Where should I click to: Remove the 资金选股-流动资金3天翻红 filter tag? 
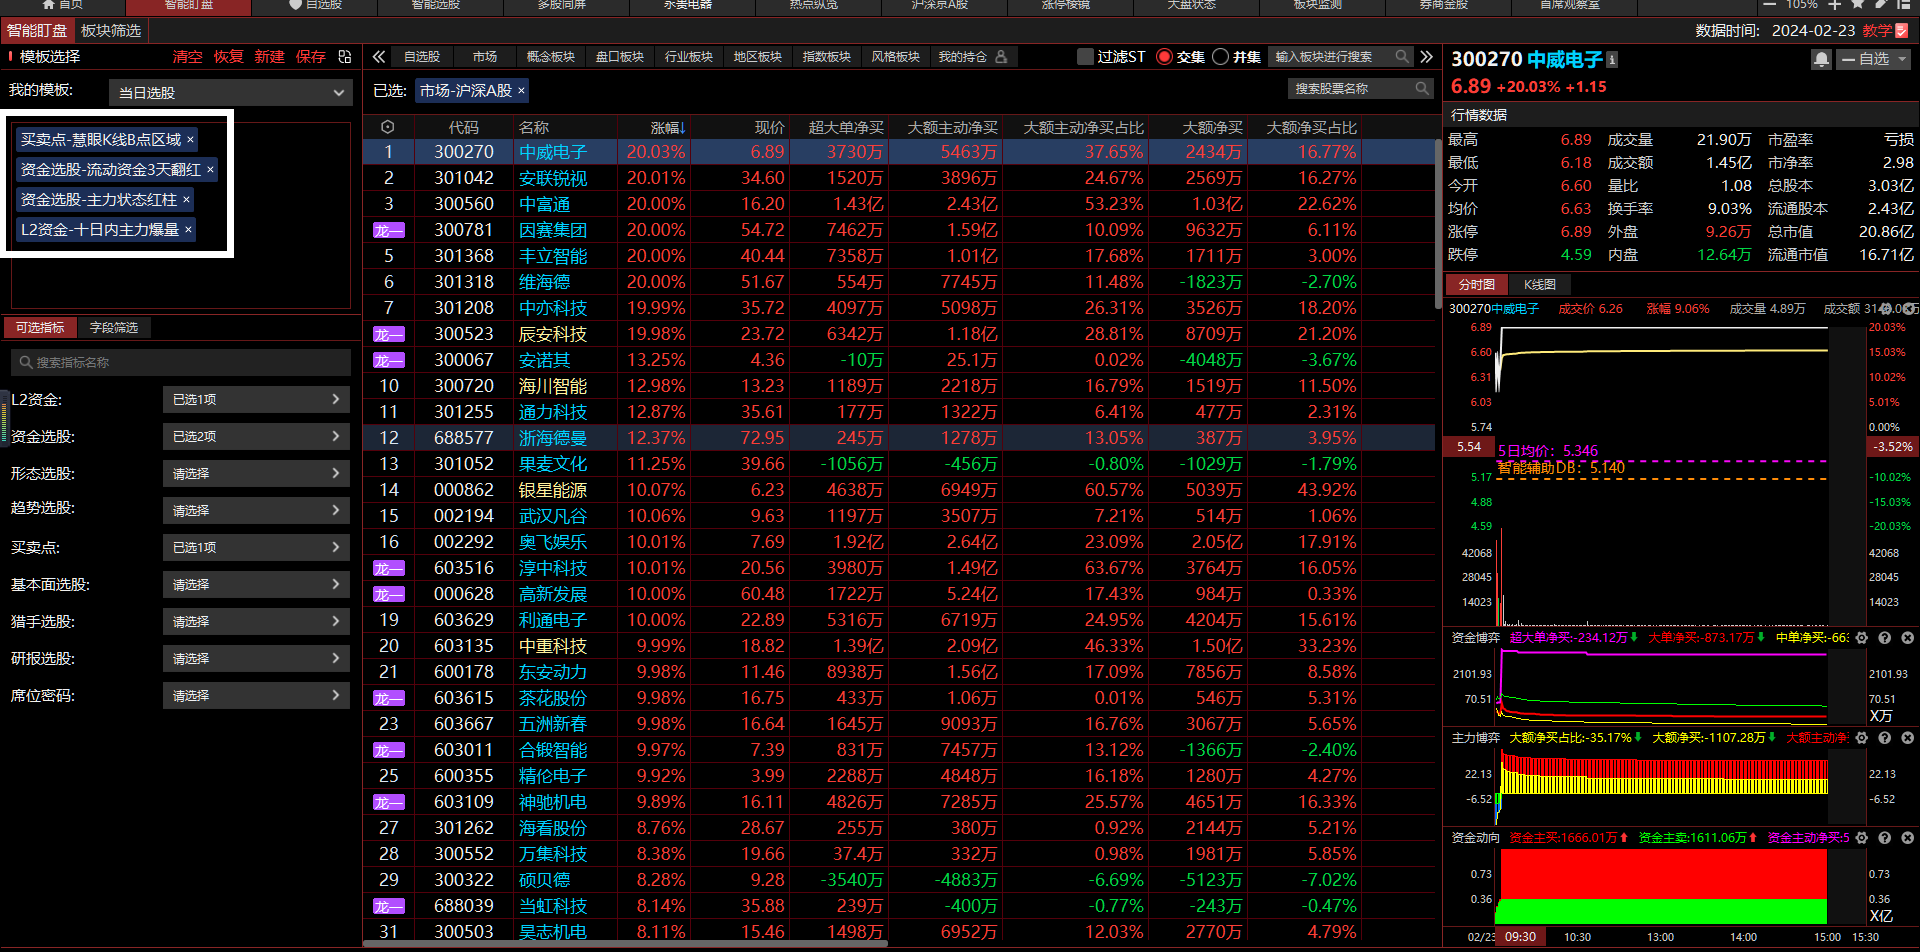pyautogui.click(x=210, y=170)
